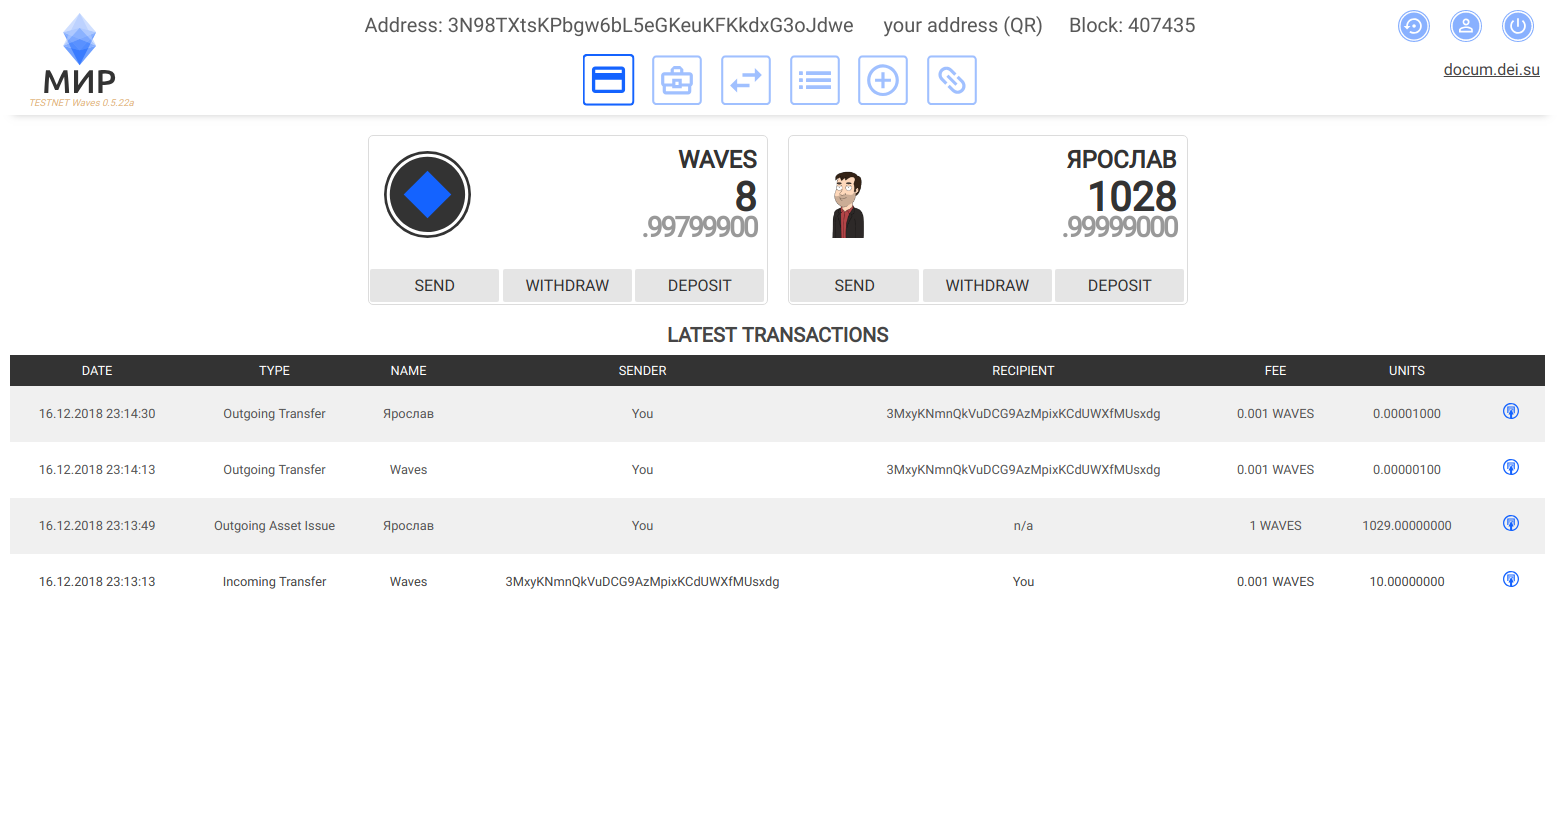Click the ЯРОСЛАВ balance 1028.99999000
This screenshot has width=1560, height=830.
coord(1121,209)
